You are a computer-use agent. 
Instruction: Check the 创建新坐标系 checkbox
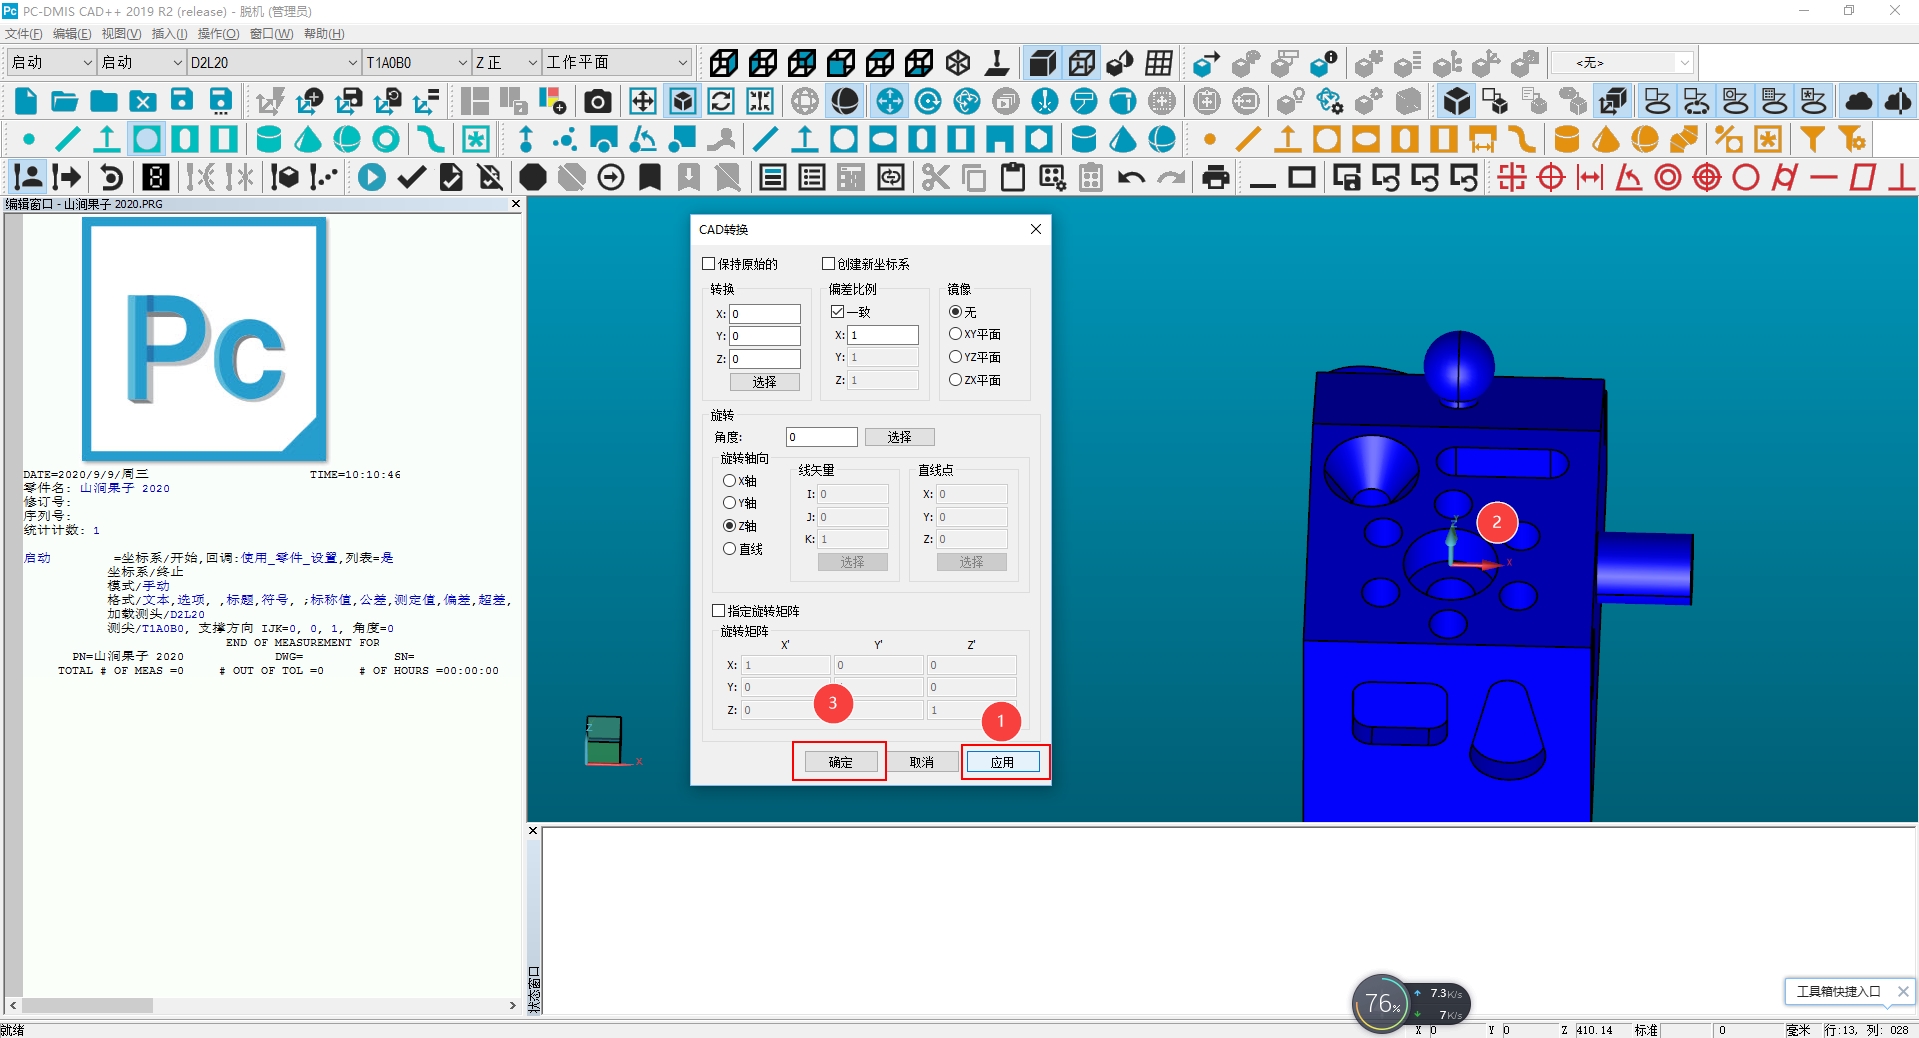[x=828, y=264]
